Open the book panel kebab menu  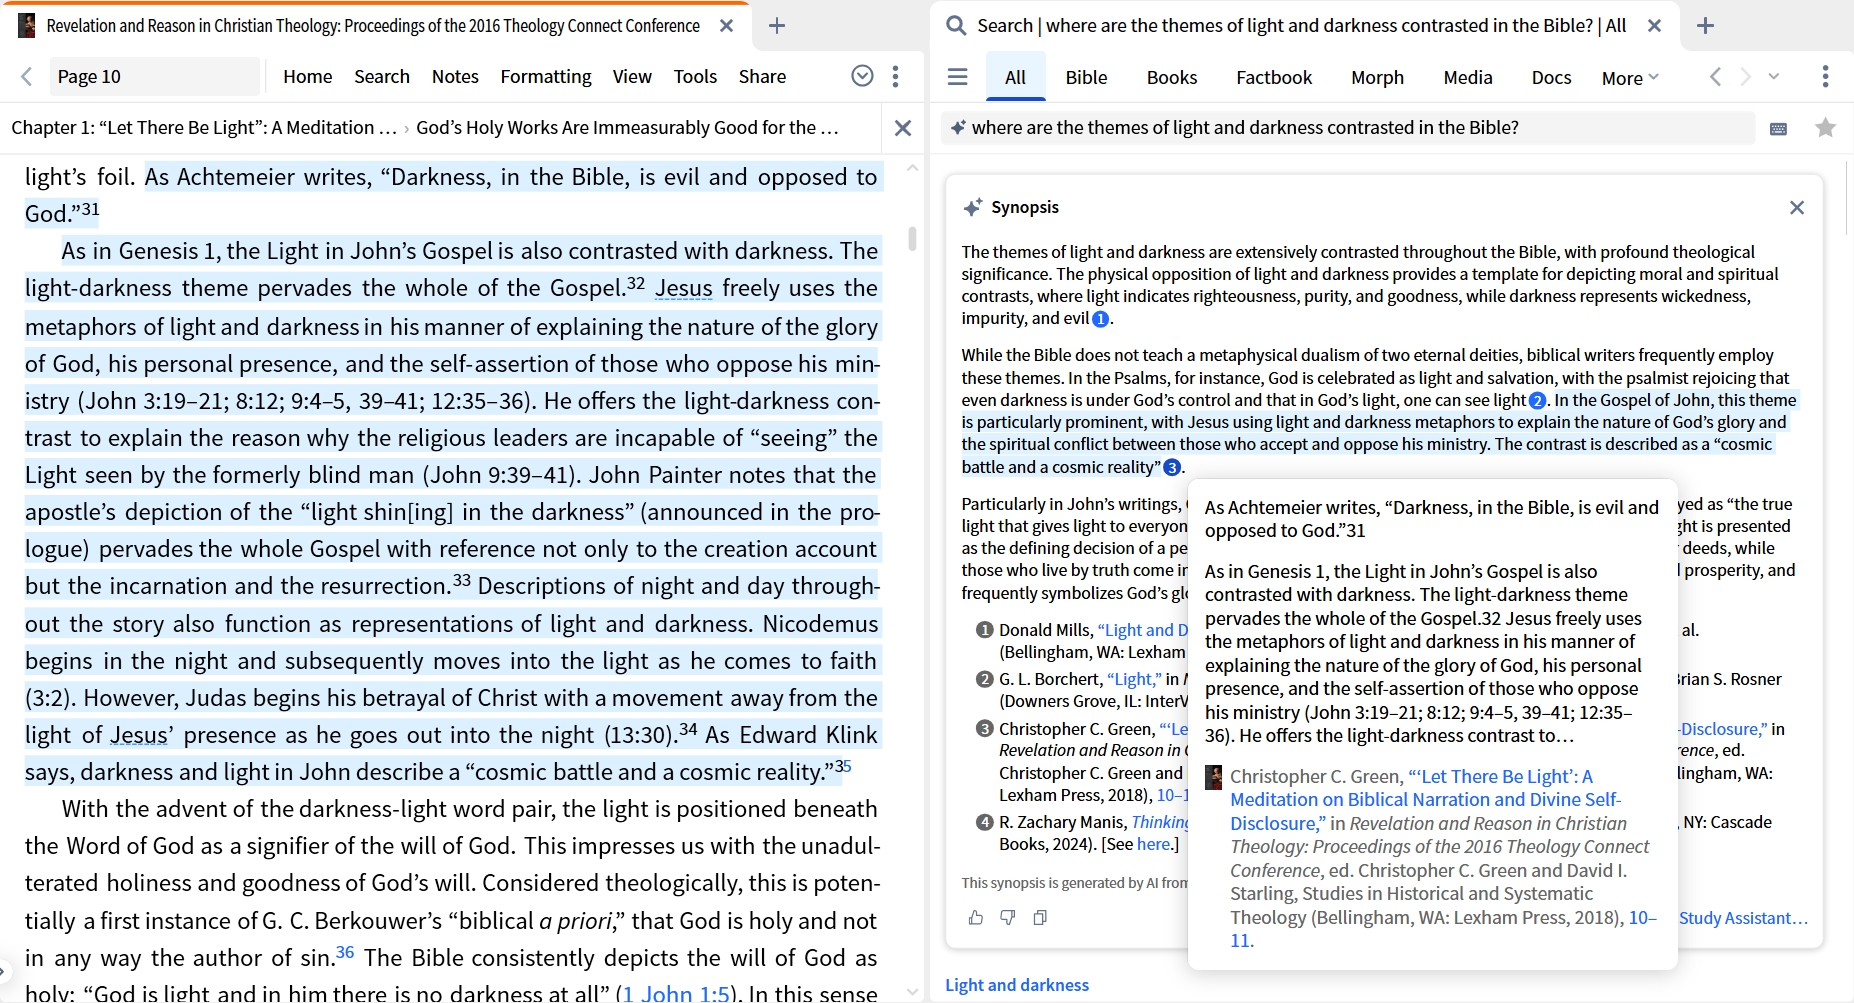click(x=896, y=76)
